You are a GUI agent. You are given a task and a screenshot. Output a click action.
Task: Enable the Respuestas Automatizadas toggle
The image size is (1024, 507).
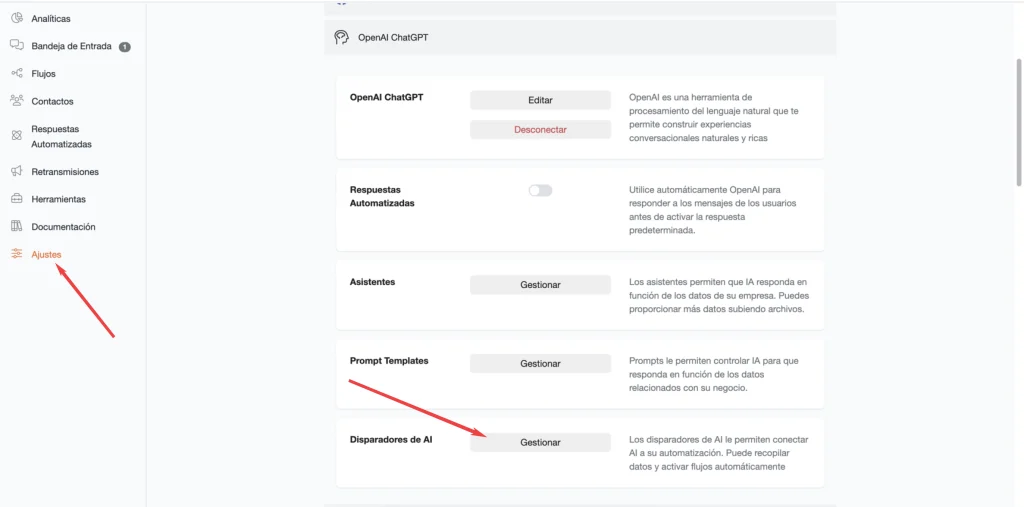coord(540,190)
